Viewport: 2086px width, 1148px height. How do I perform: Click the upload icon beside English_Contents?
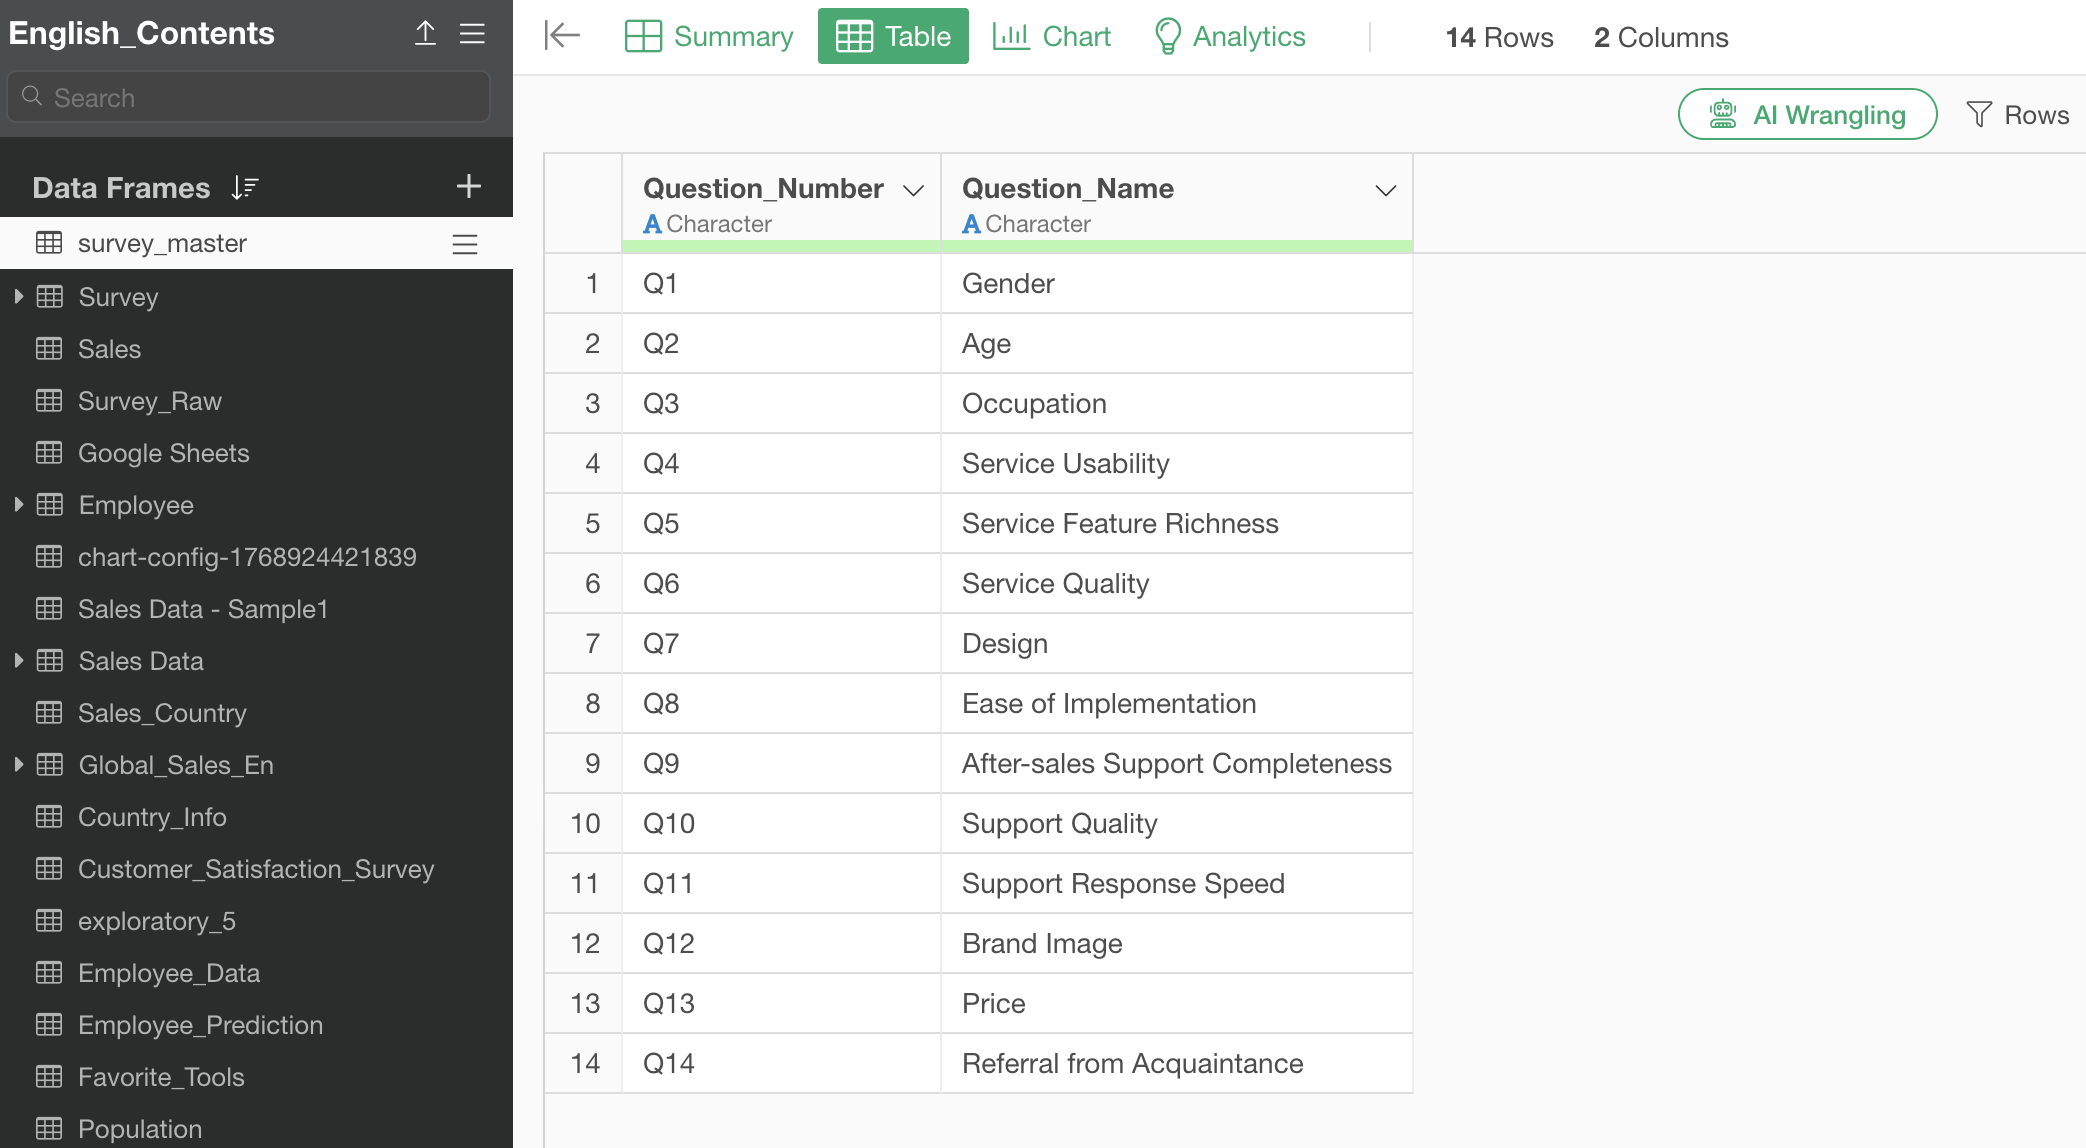425,33
